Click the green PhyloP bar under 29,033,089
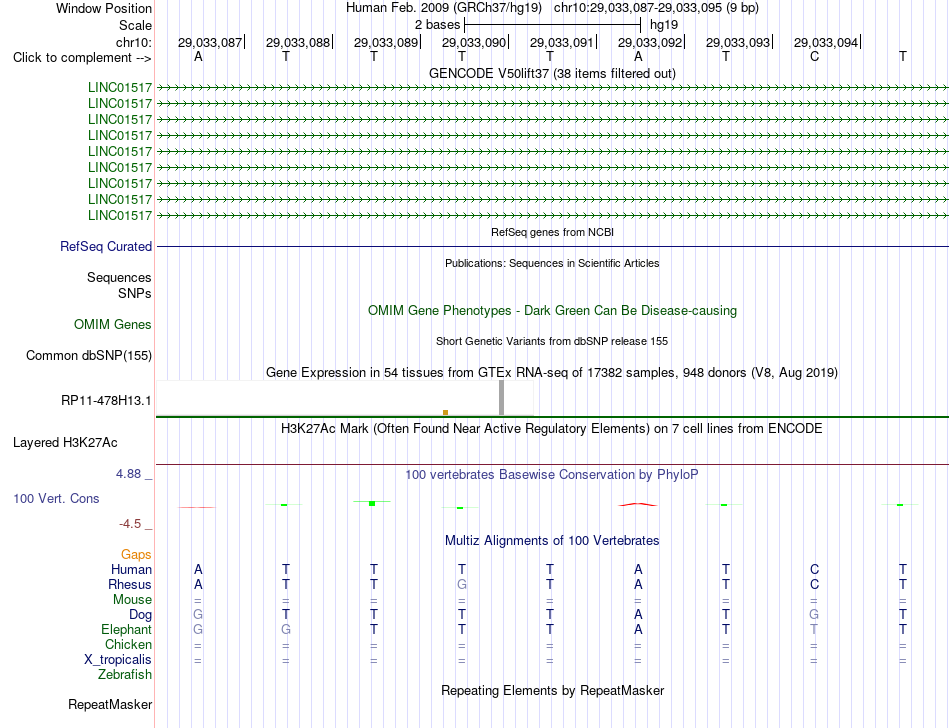The image size is (950, 728). coord(372,503)
